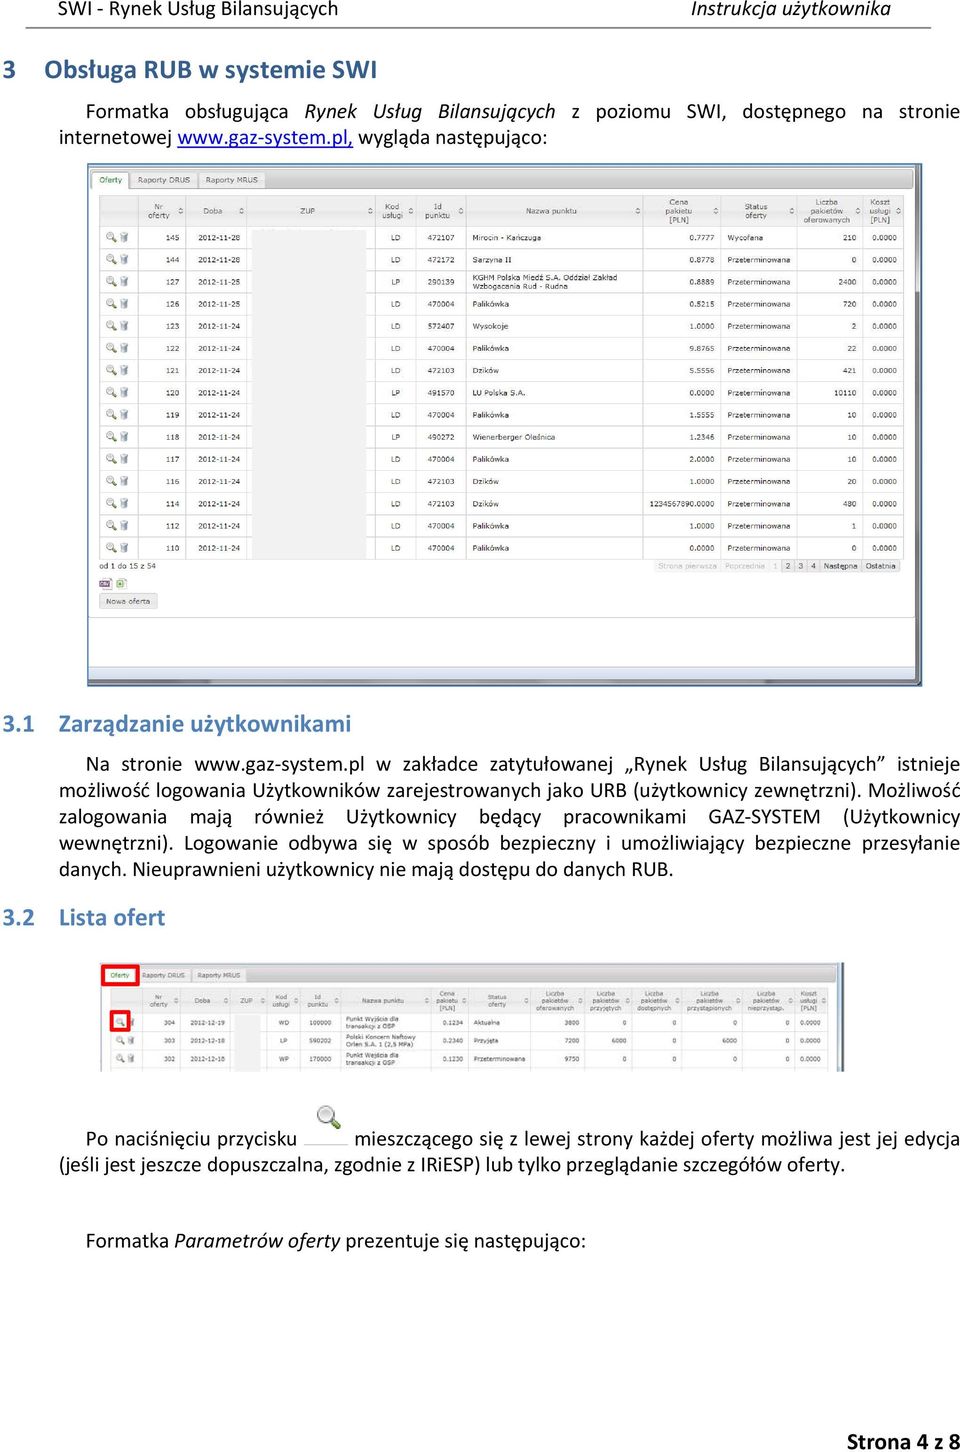Click magnifier for offer 304 in lower table

click(x=119, y=1022)
